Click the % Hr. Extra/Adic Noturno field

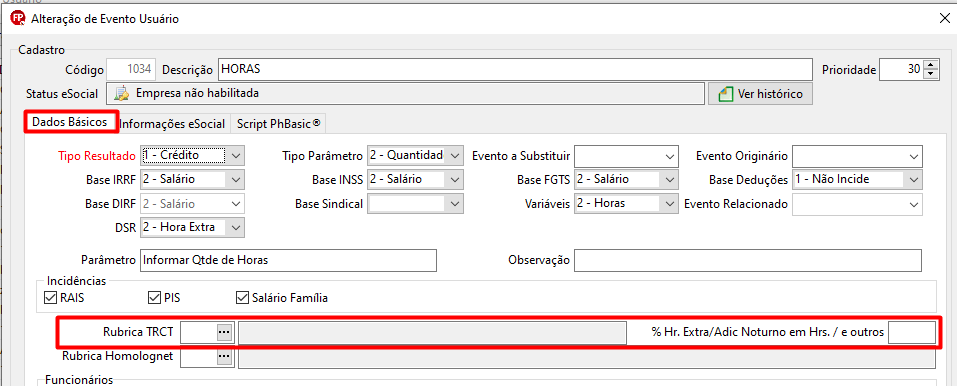911,332
